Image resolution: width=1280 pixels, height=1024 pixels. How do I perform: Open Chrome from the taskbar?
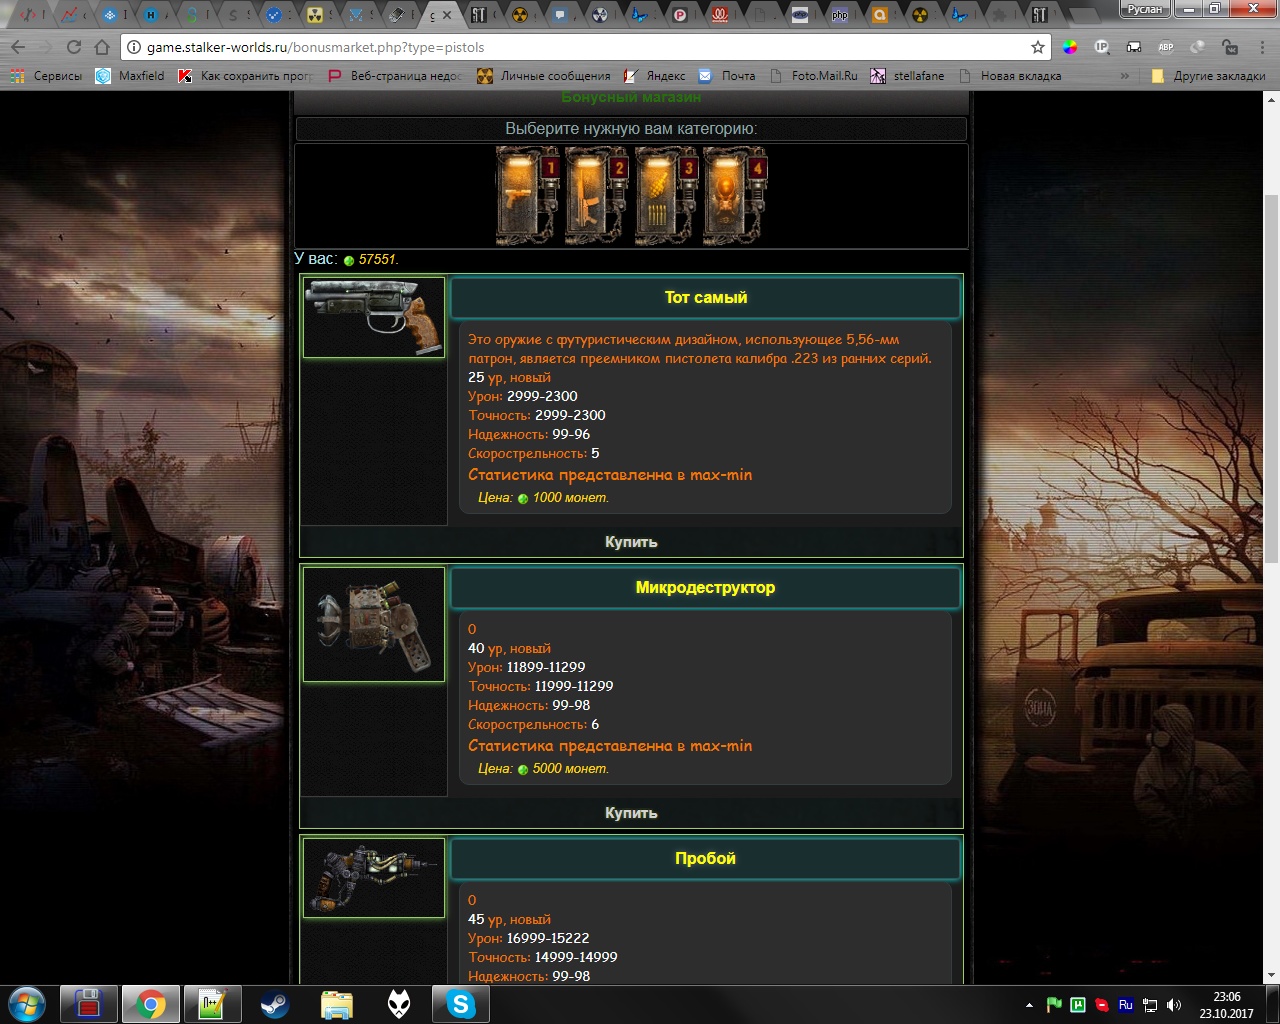pyautogui.click(x=151, y=1004)
